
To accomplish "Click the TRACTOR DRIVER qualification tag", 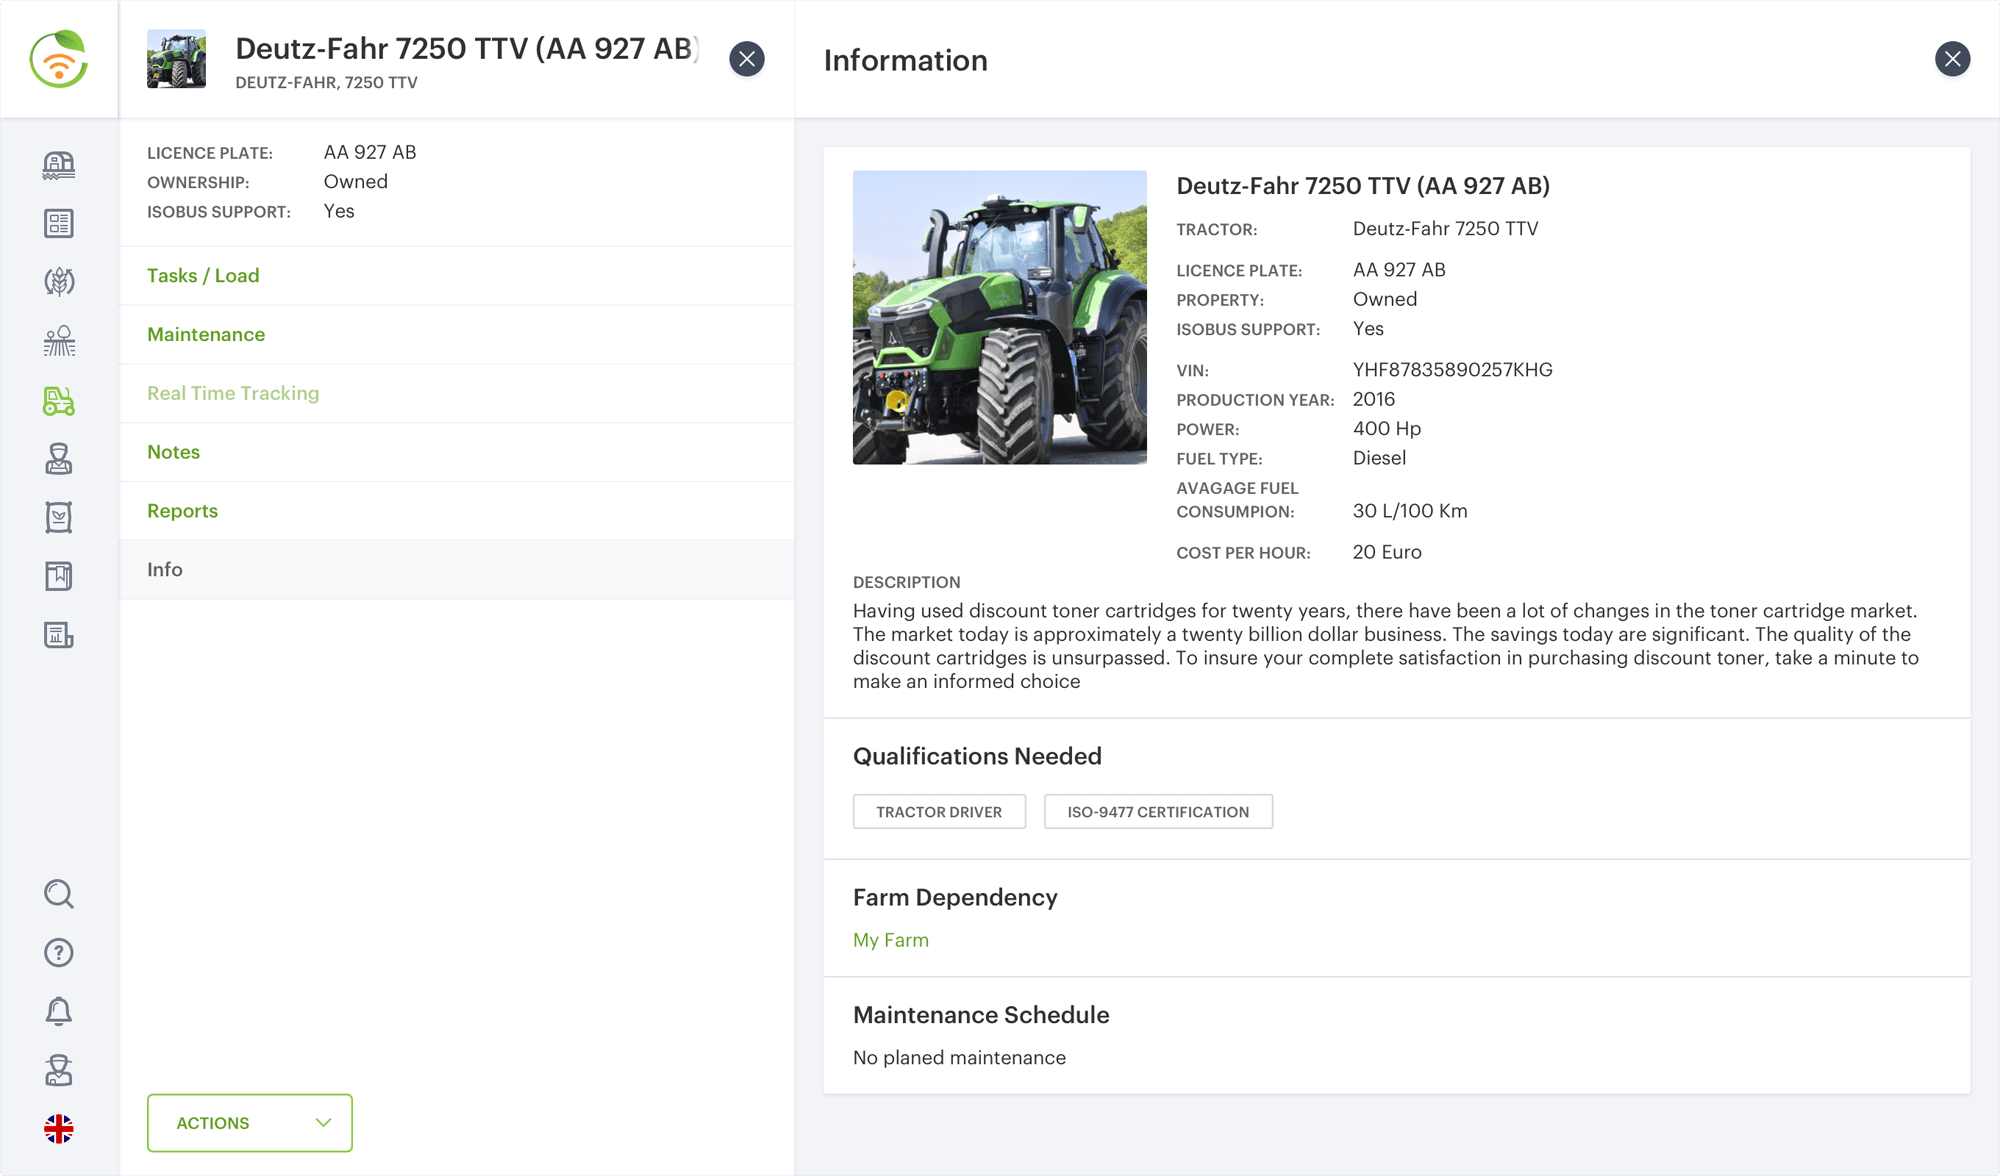I will pyautogui.click(x=939, y=812).
